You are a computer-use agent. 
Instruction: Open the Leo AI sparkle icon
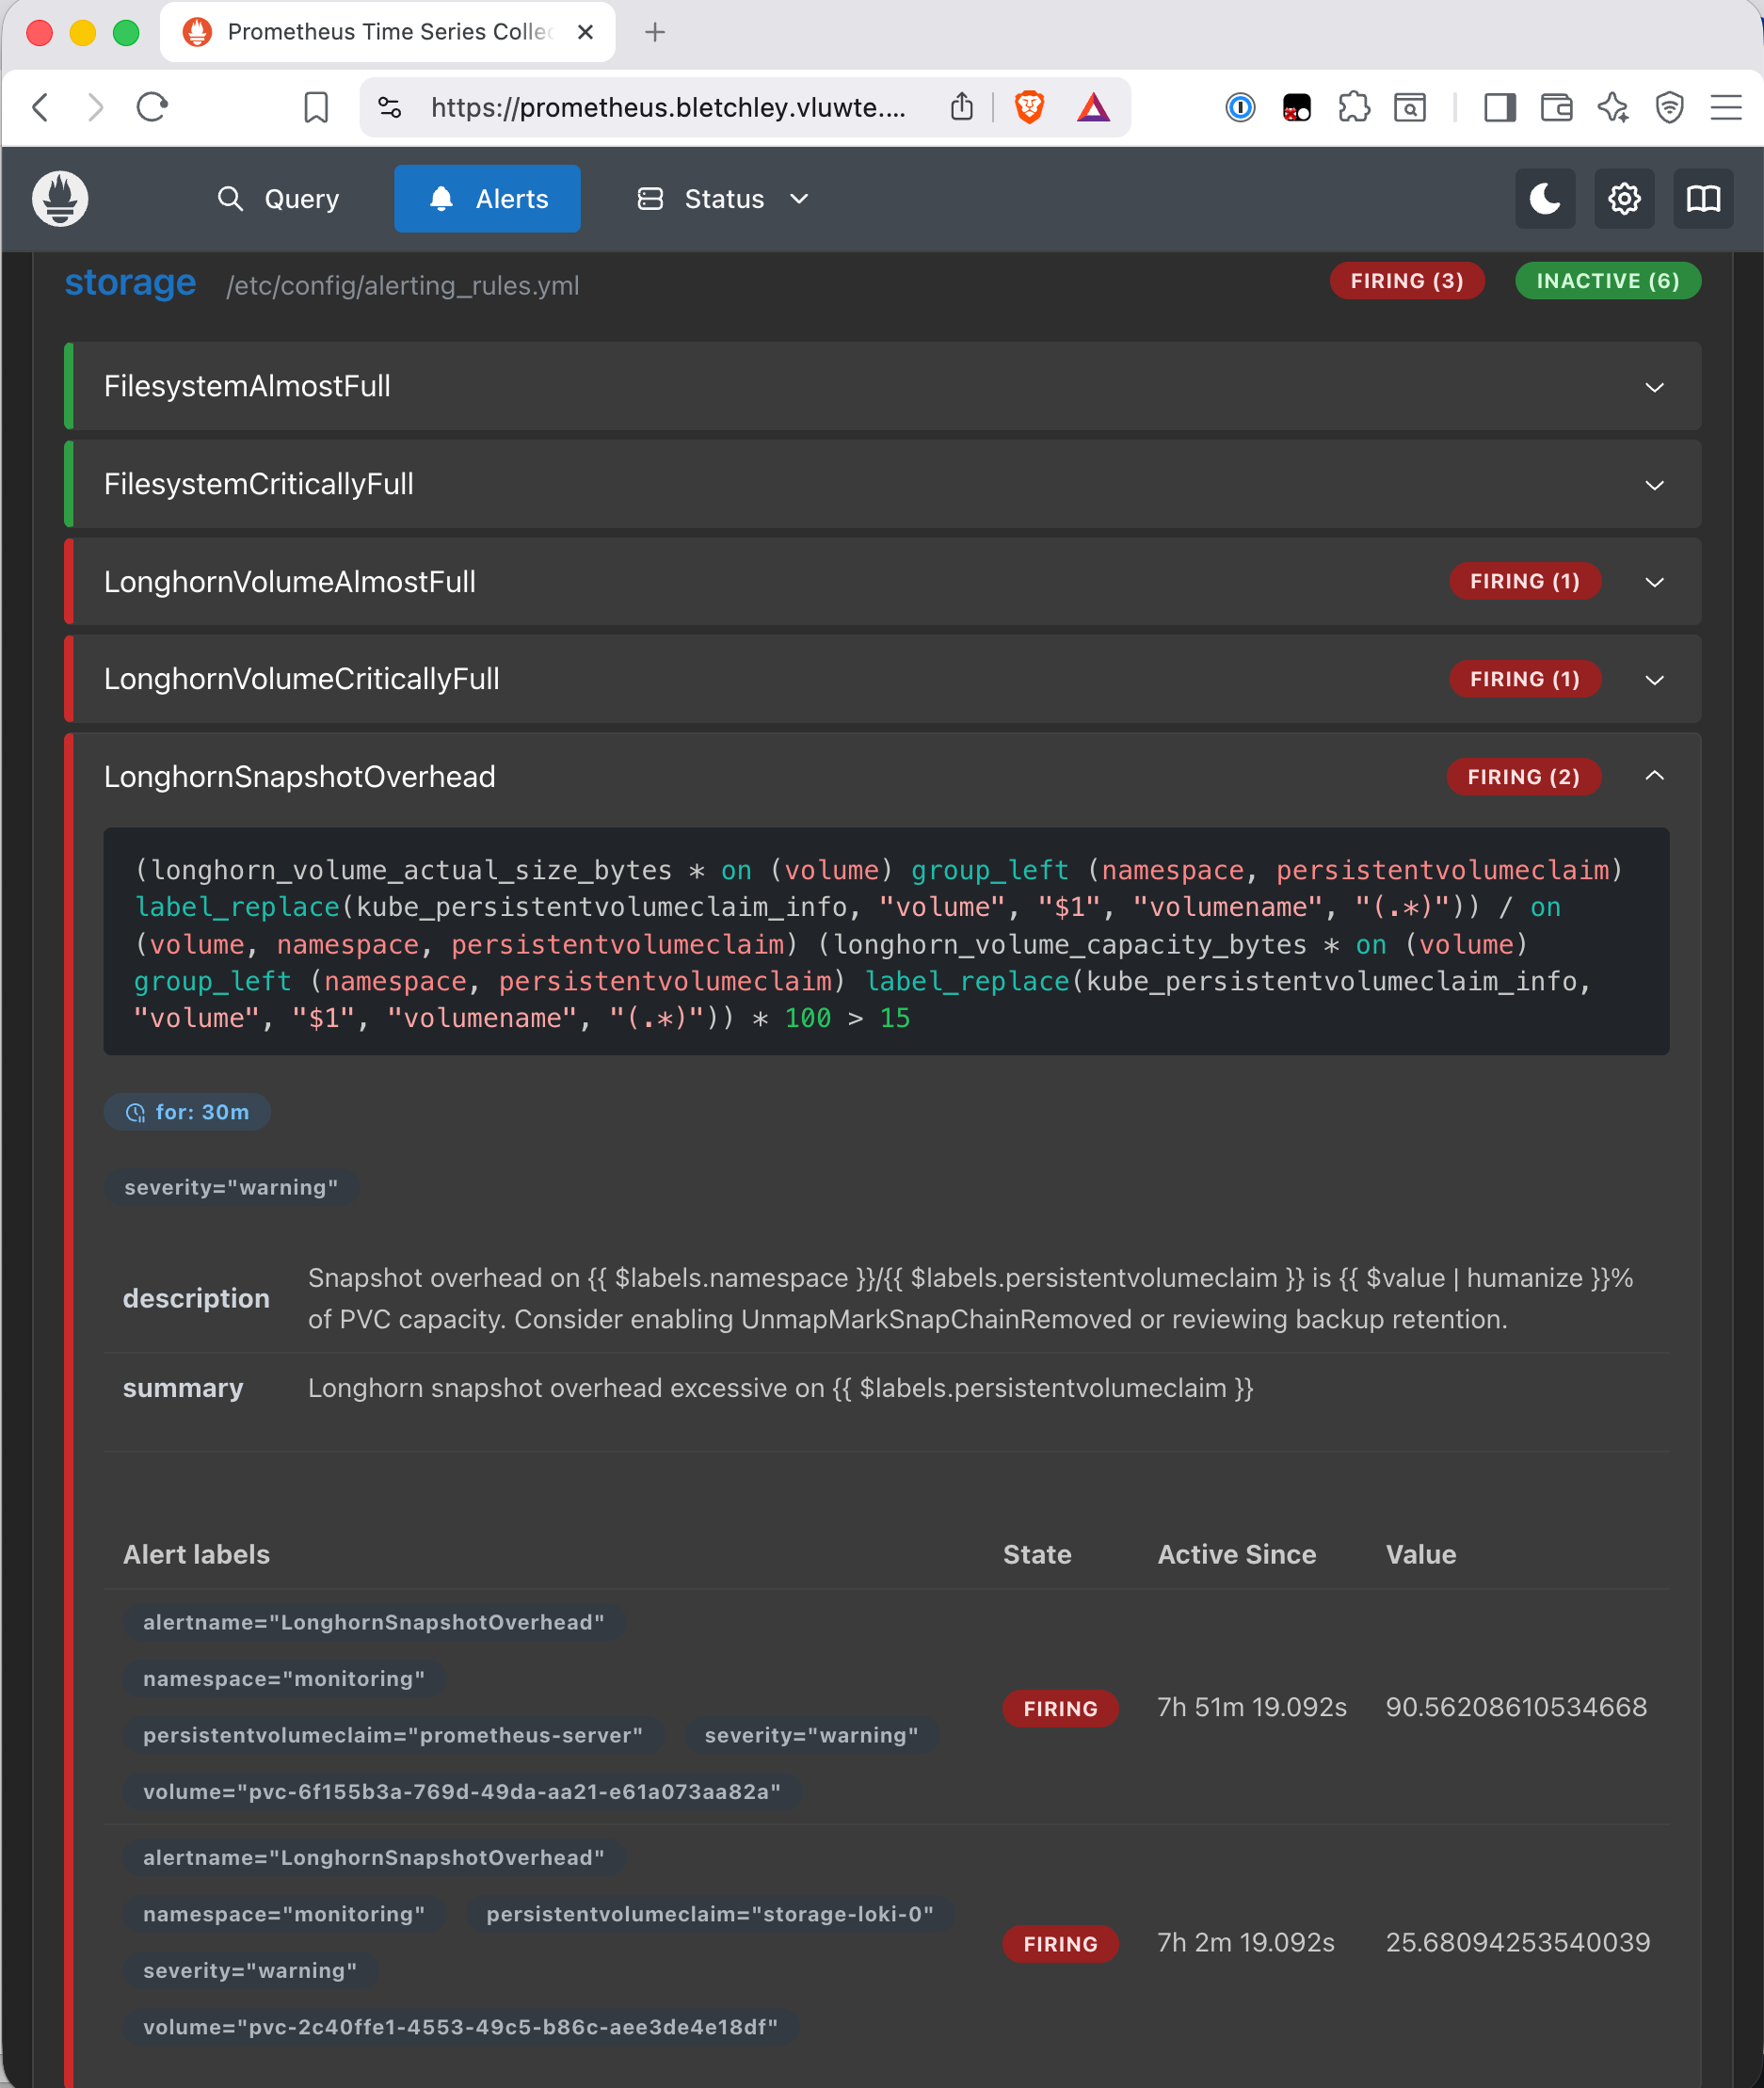point(1613,107)
